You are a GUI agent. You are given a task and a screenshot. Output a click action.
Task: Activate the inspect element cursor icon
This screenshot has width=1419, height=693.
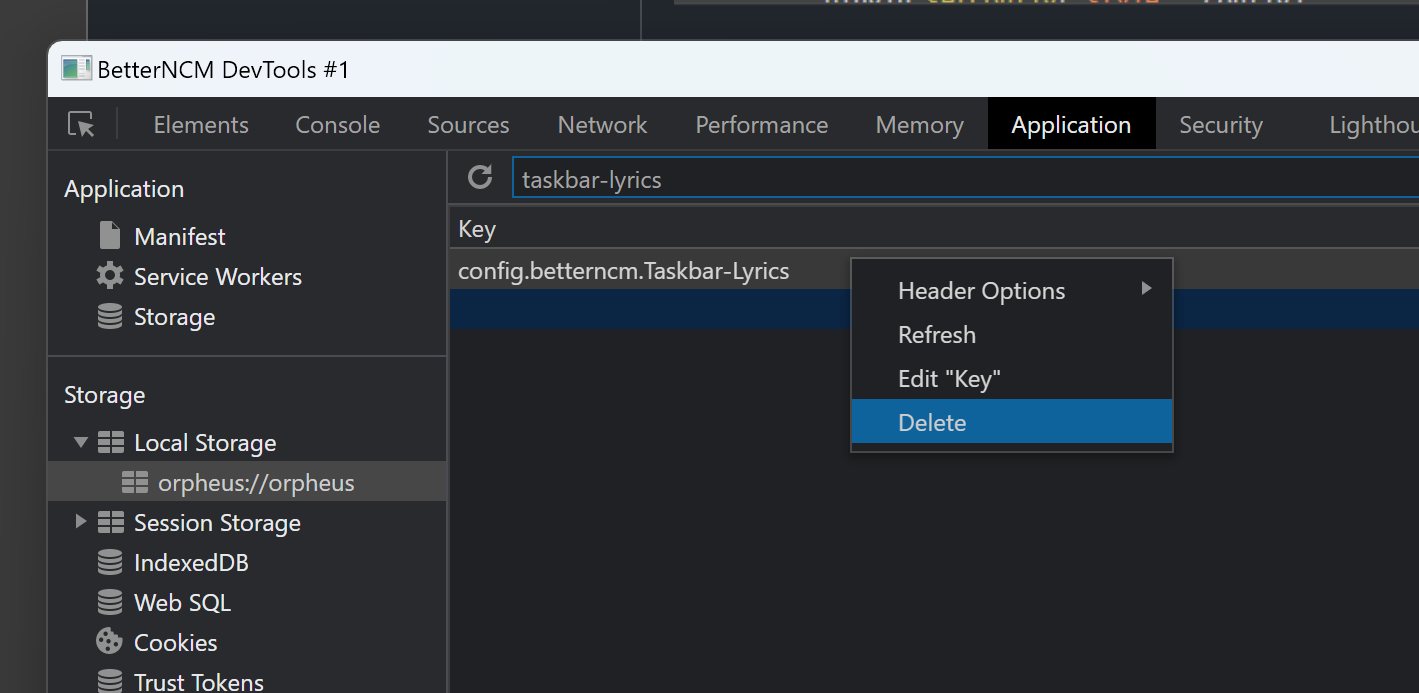[x=81, y=124]
